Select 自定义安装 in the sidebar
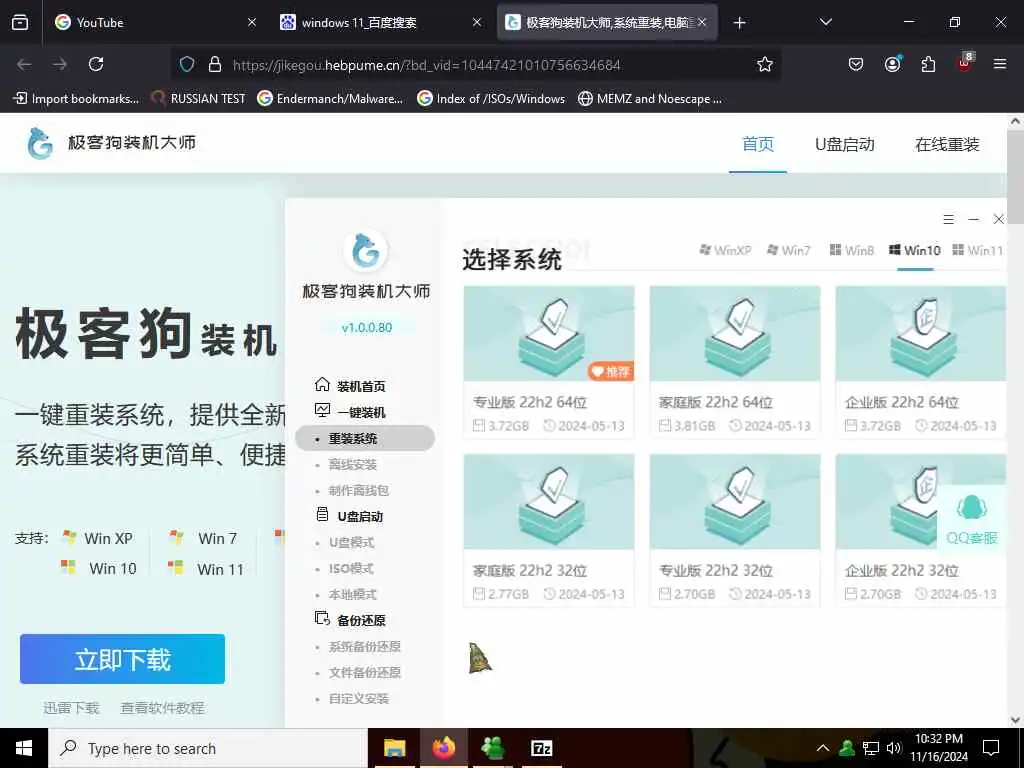The width and height of the screenshot is (1024, 768). pyautogui.click(x=359, y=699)
